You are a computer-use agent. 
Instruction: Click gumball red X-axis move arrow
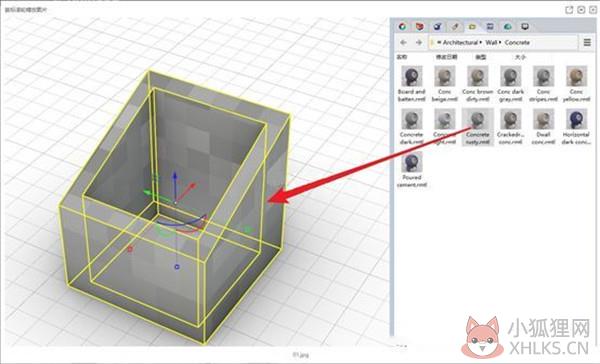[x=192, y=186]
